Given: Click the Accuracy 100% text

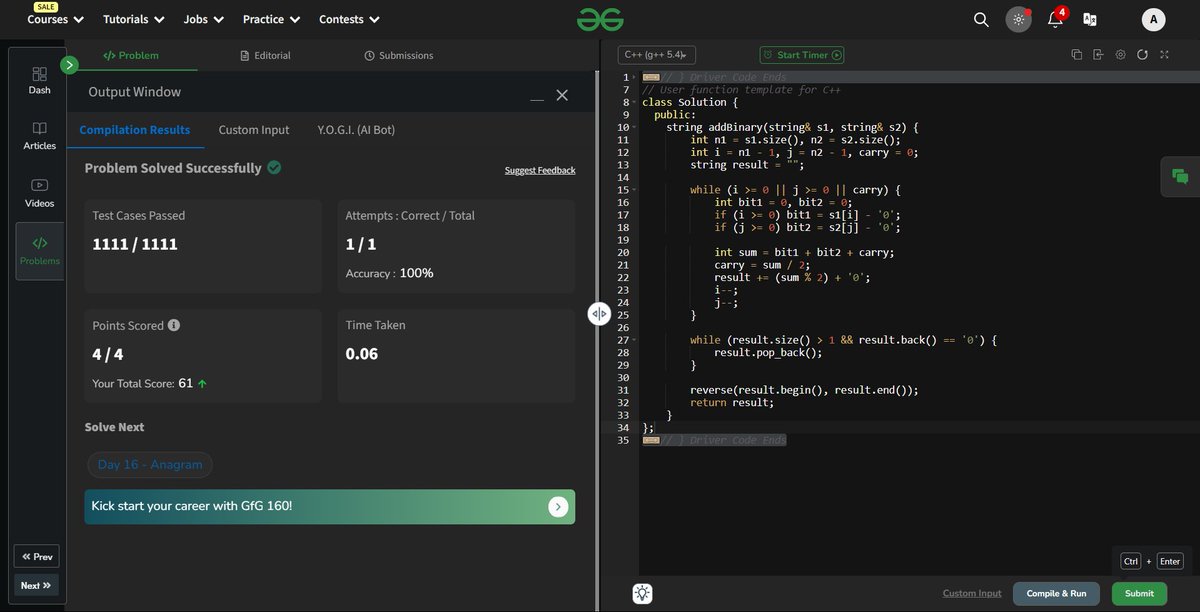Looking at the screenshot, I should [x=390, y=273].
